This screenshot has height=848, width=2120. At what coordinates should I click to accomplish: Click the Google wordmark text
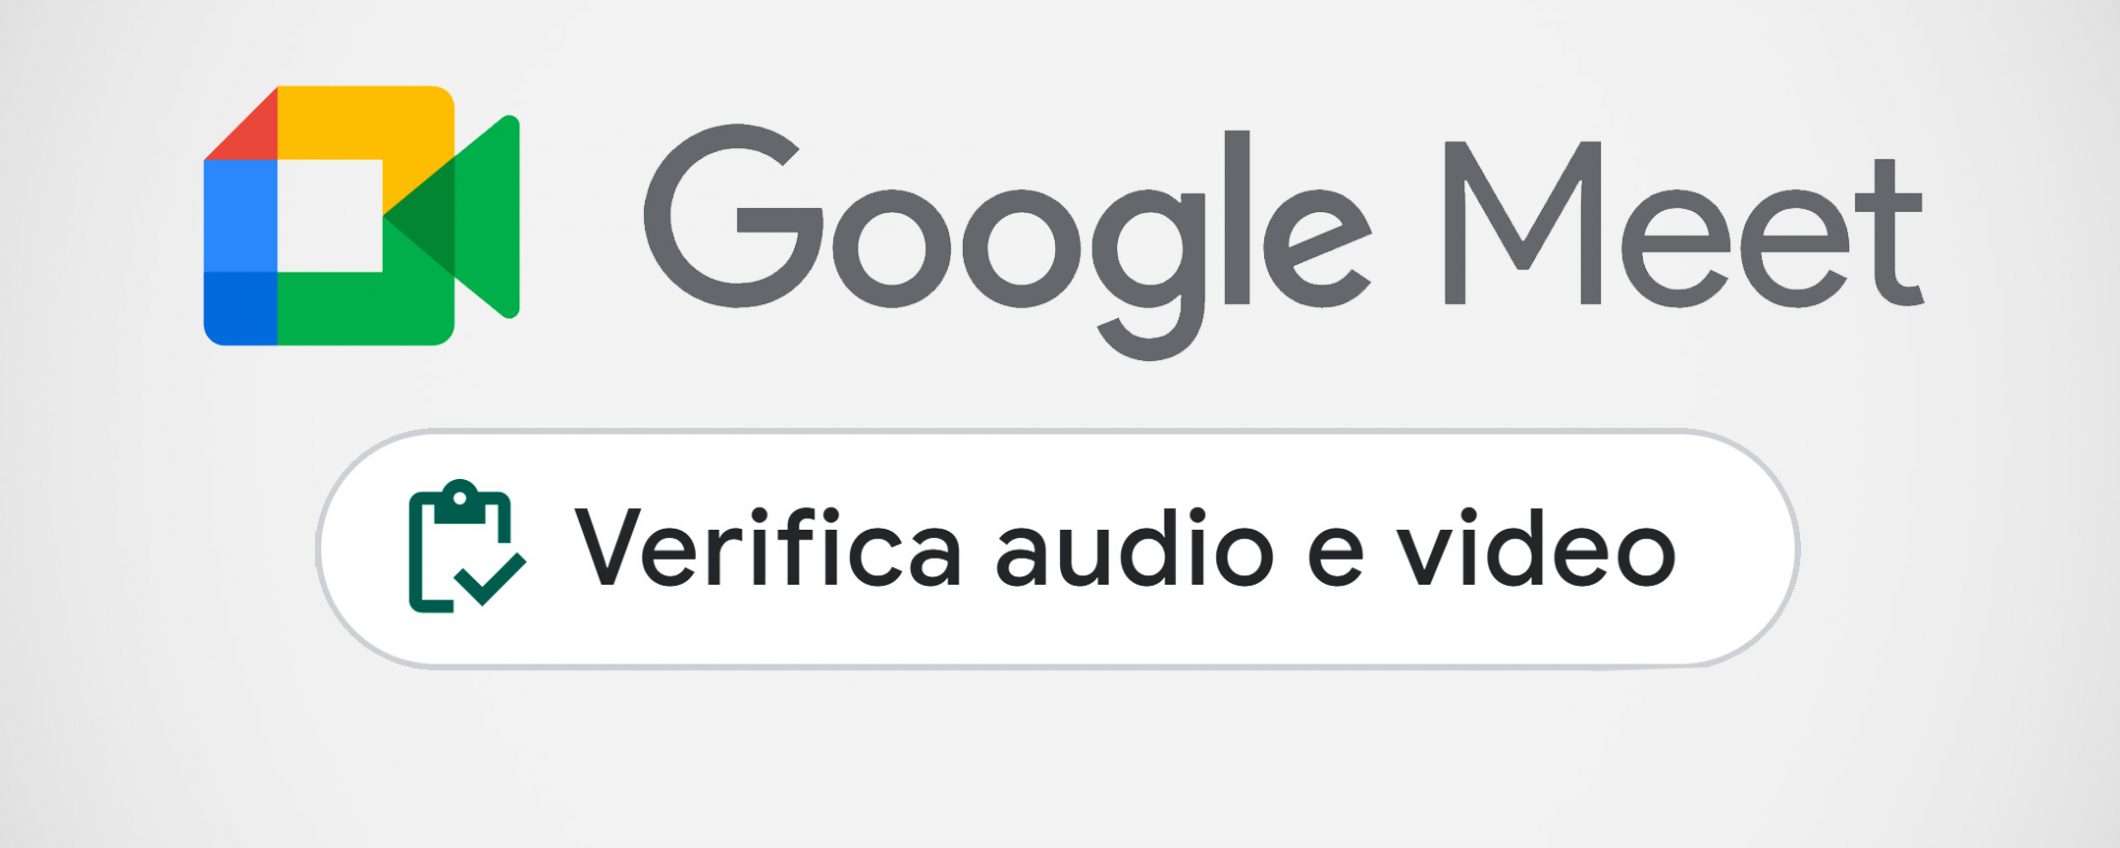coord(1007,240)
